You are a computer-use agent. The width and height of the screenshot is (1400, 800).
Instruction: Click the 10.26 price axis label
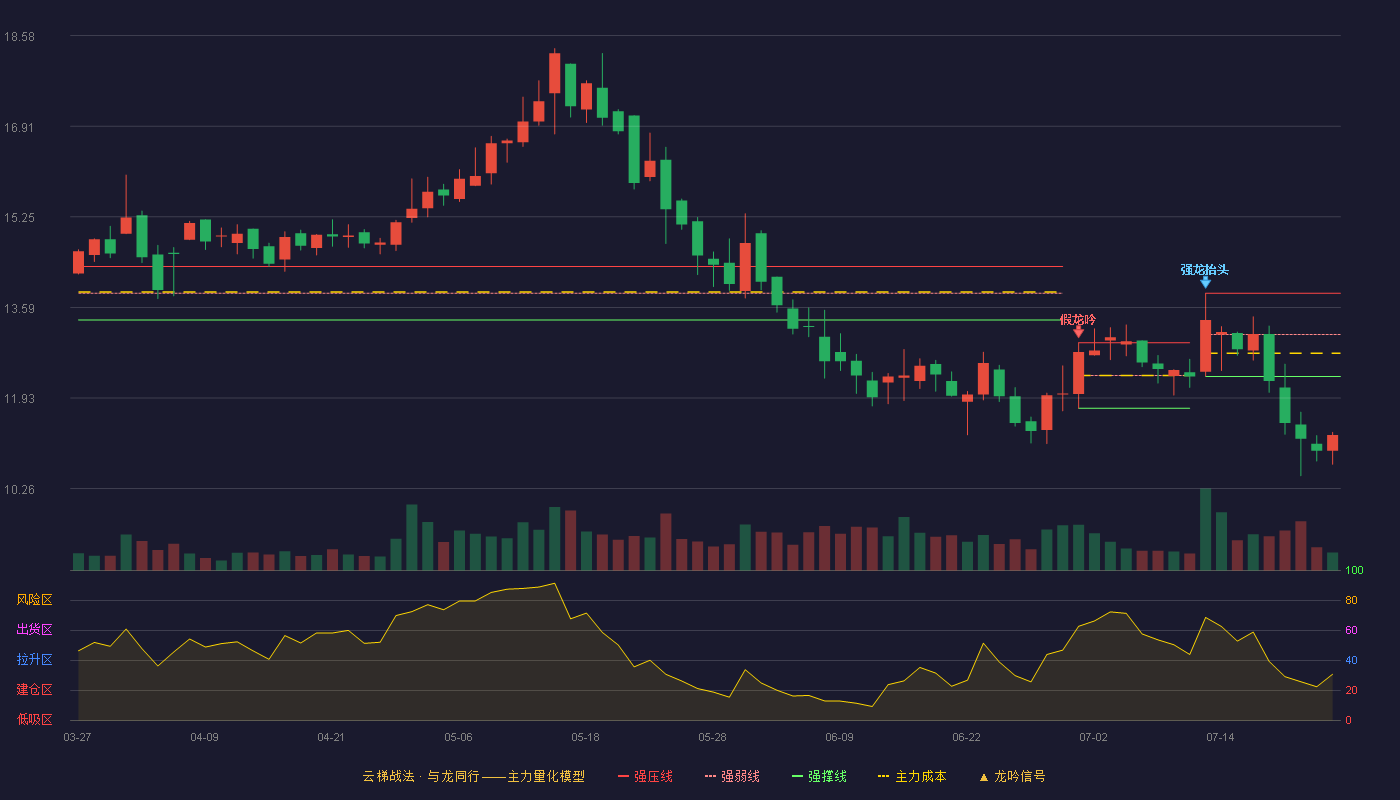coord(19,490)
